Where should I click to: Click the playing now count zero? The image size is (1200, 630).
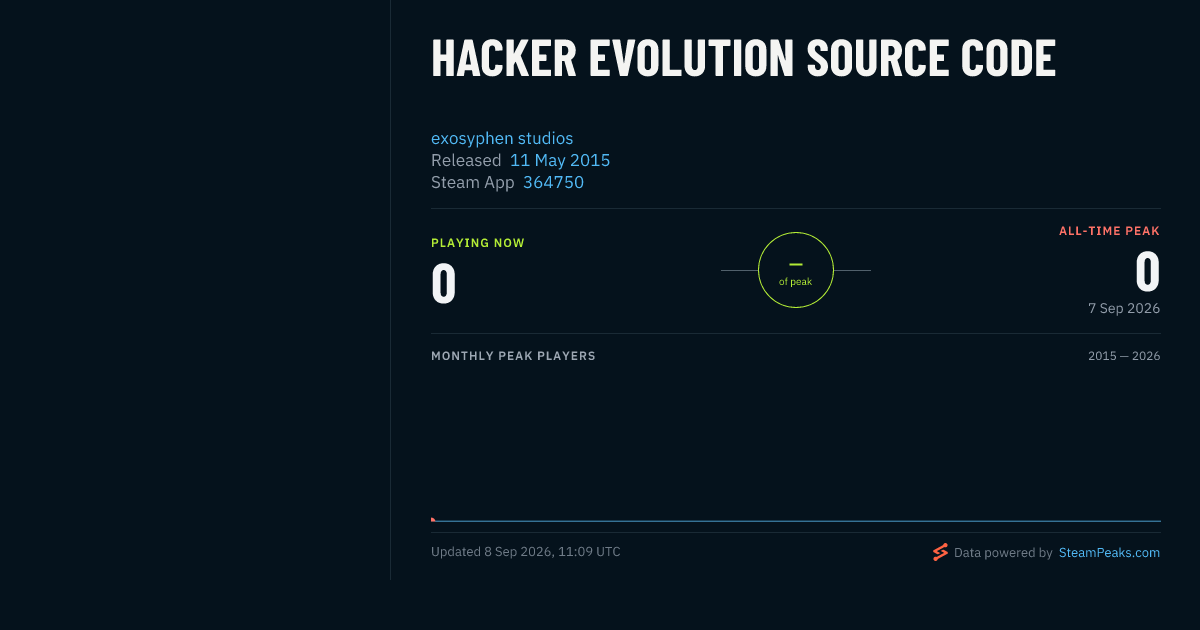tap(444, 283)
